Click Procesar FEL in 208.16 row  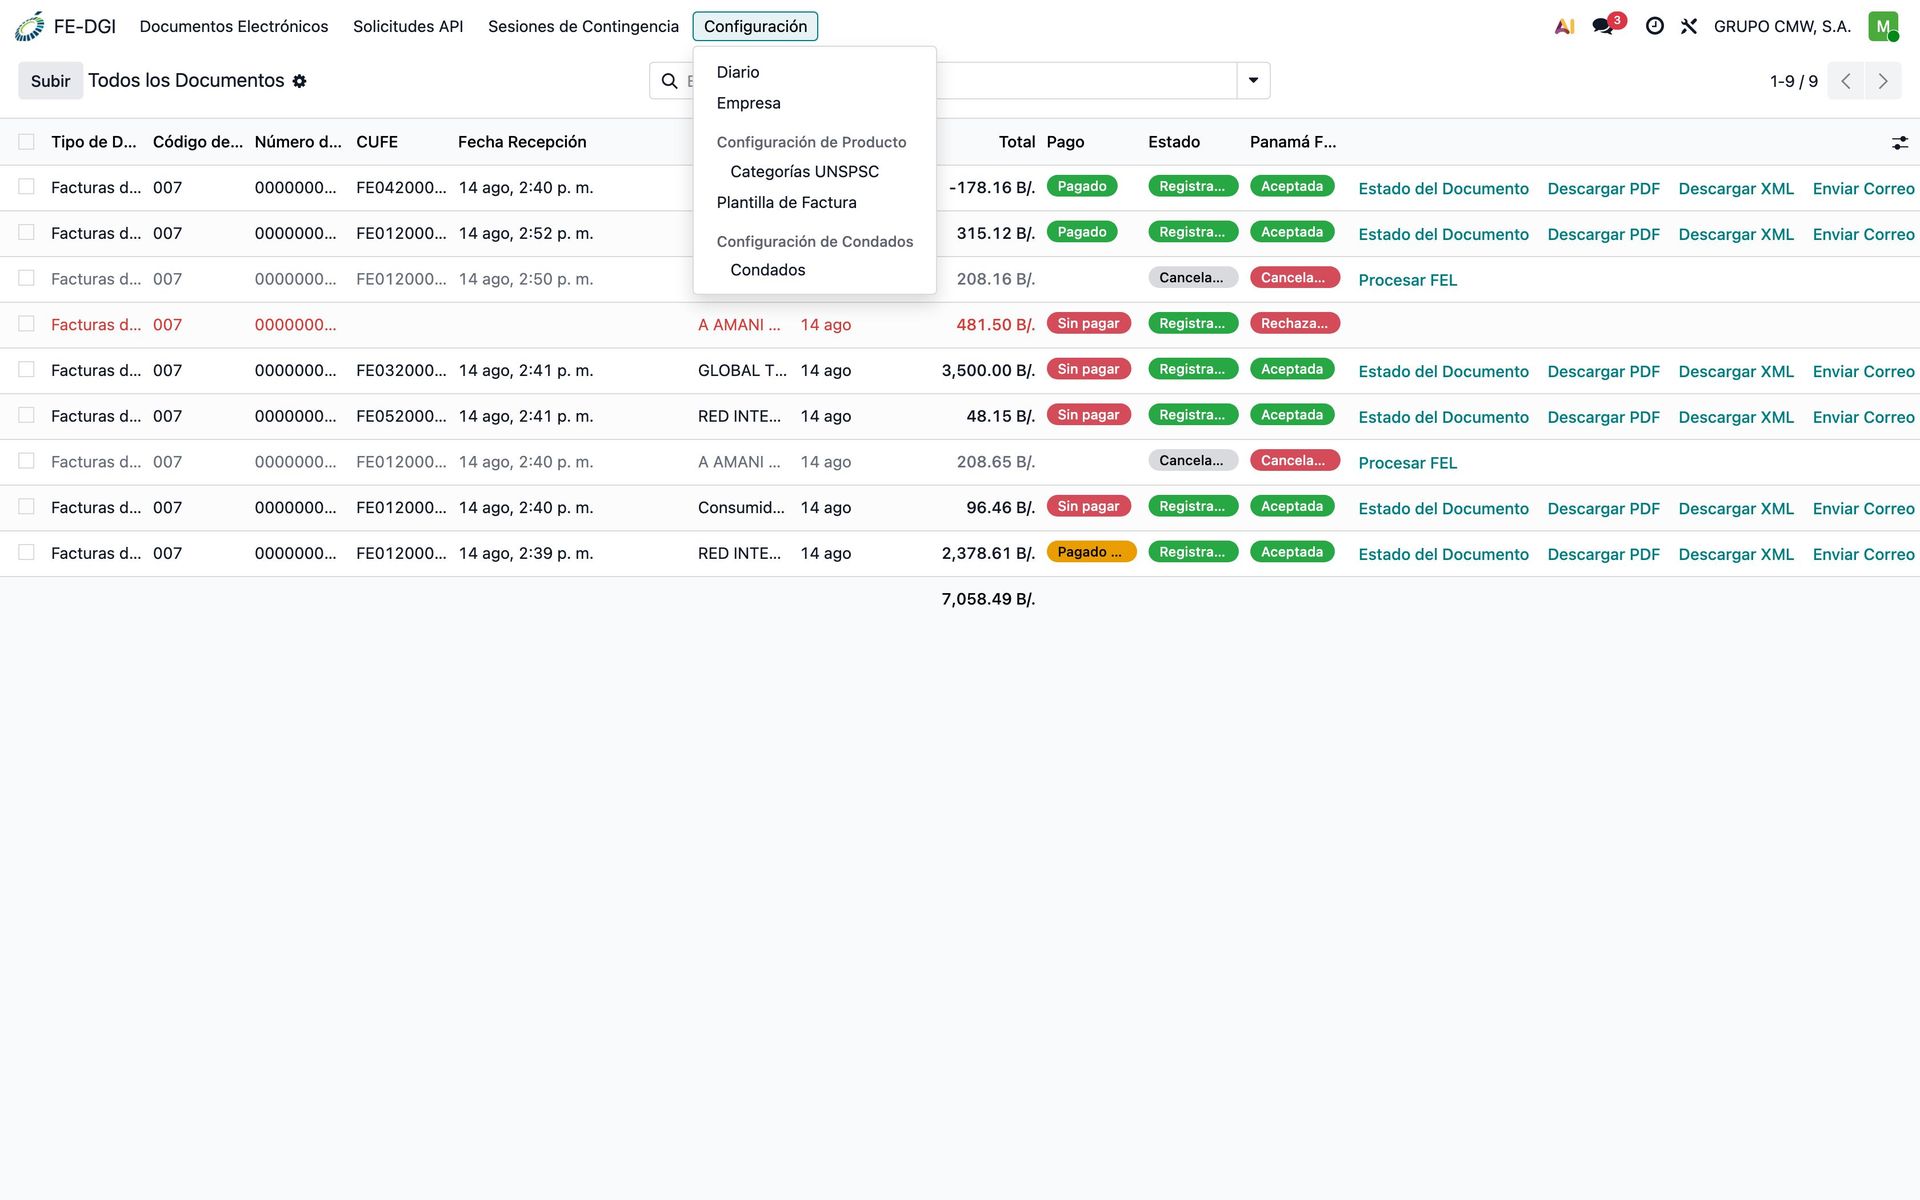(x=1407, y=280)
